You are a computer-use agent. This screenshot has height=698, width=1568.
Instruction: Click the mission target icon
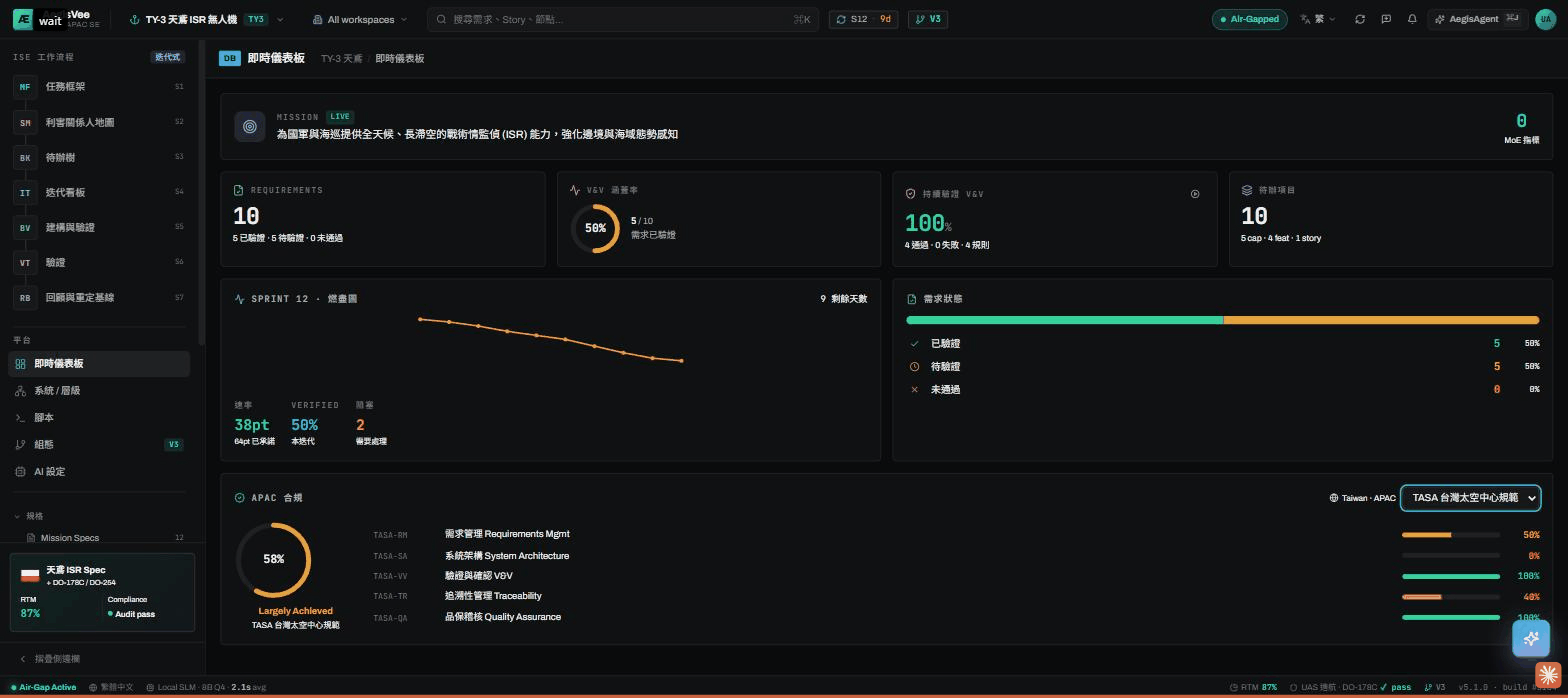[x=250, y=126]
